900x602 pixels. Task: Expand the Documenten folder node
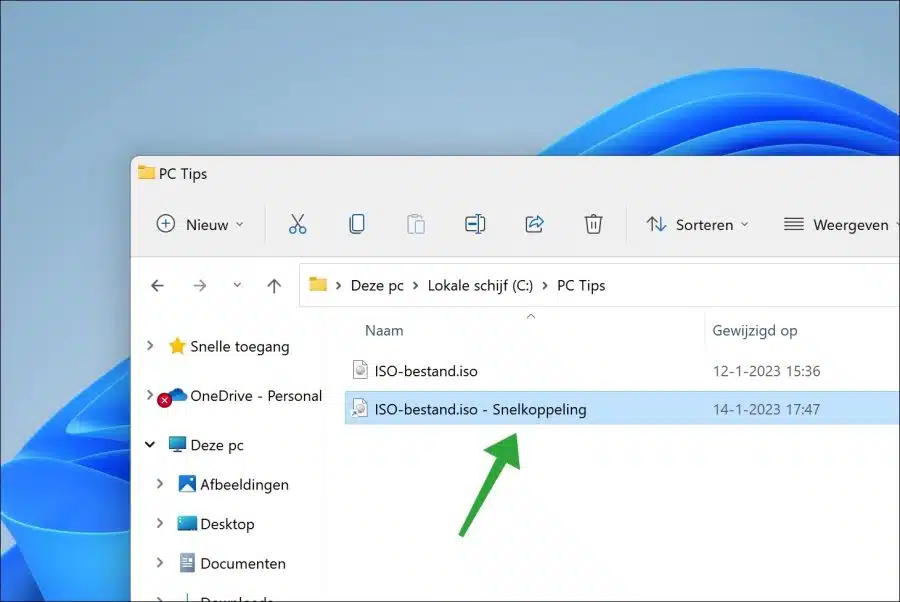[x=160, y=563]
